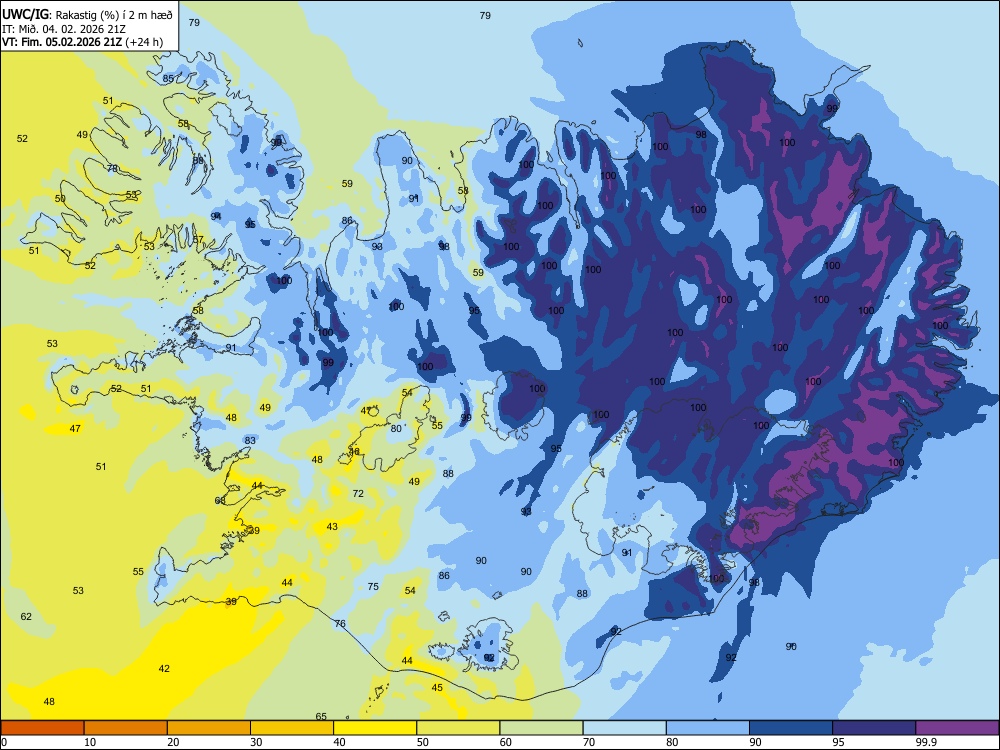Click the legend label '40'

click(x=339, y=742)
